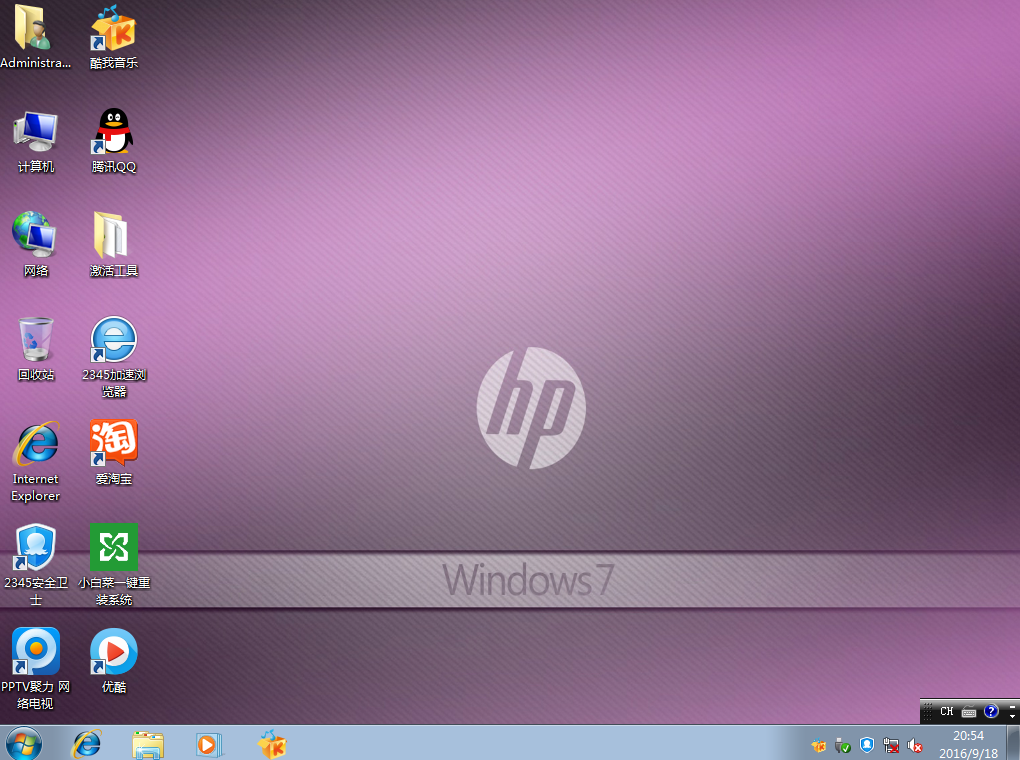
Task: Open the clock showing 20:54
Action: coord(968,744)
